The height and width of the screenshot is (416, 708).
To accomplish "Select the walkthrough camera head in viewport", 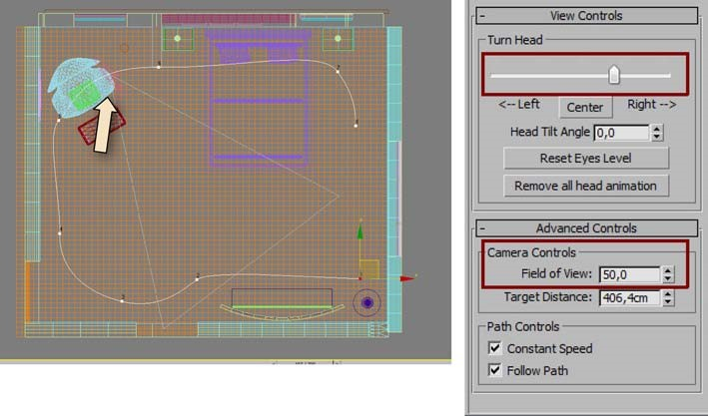I will [80, 87].
